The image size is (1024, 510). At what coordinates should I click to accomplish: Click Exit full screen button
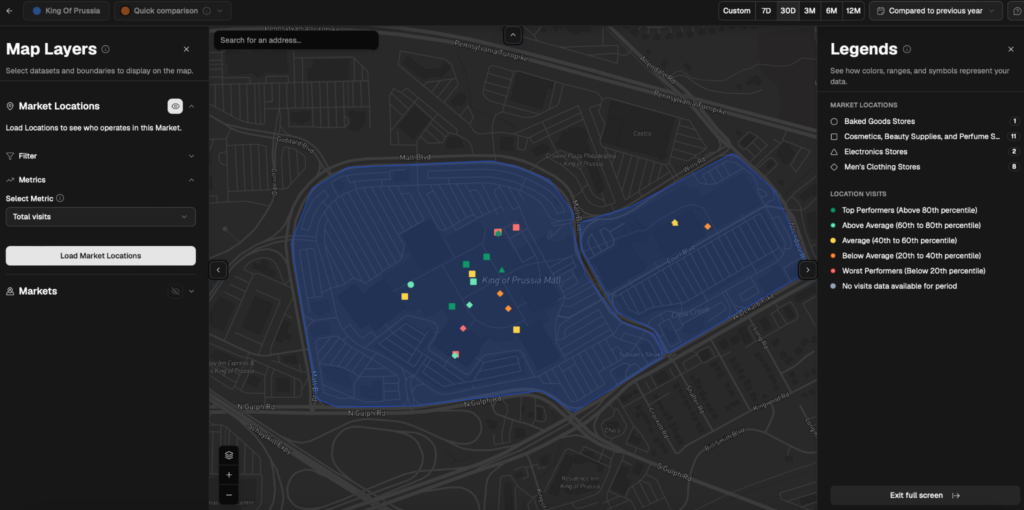click(925, 495)
